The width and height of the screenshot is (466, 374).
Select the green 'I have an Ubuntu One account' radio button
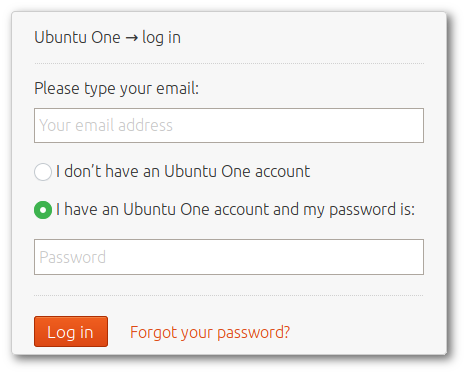coord(43,210)
